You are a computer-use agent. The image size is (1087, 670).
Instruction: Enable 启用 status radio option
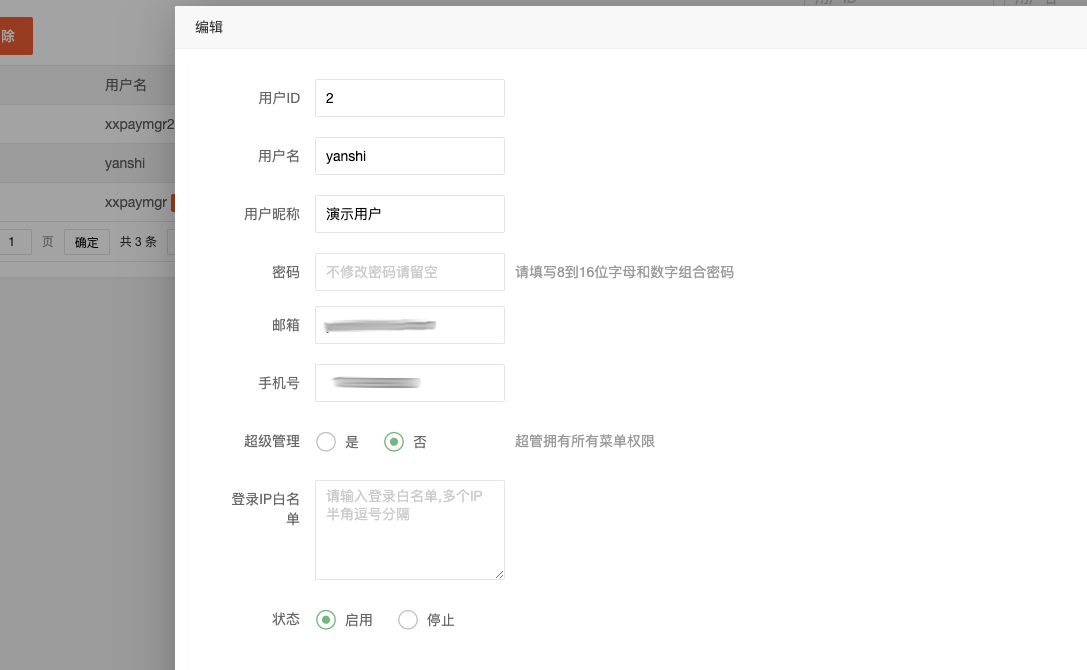point(325,619)
